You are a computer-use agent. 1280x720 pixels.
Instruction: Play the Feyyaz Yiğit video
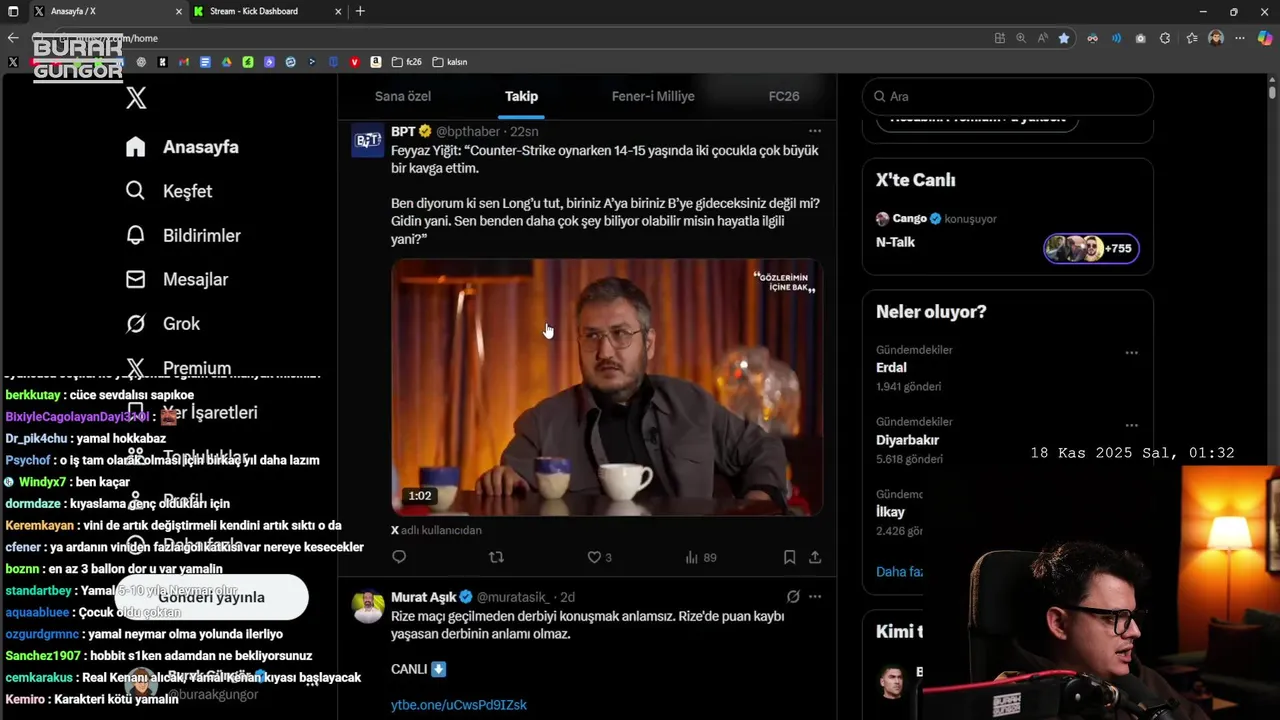tap(607, 387)
